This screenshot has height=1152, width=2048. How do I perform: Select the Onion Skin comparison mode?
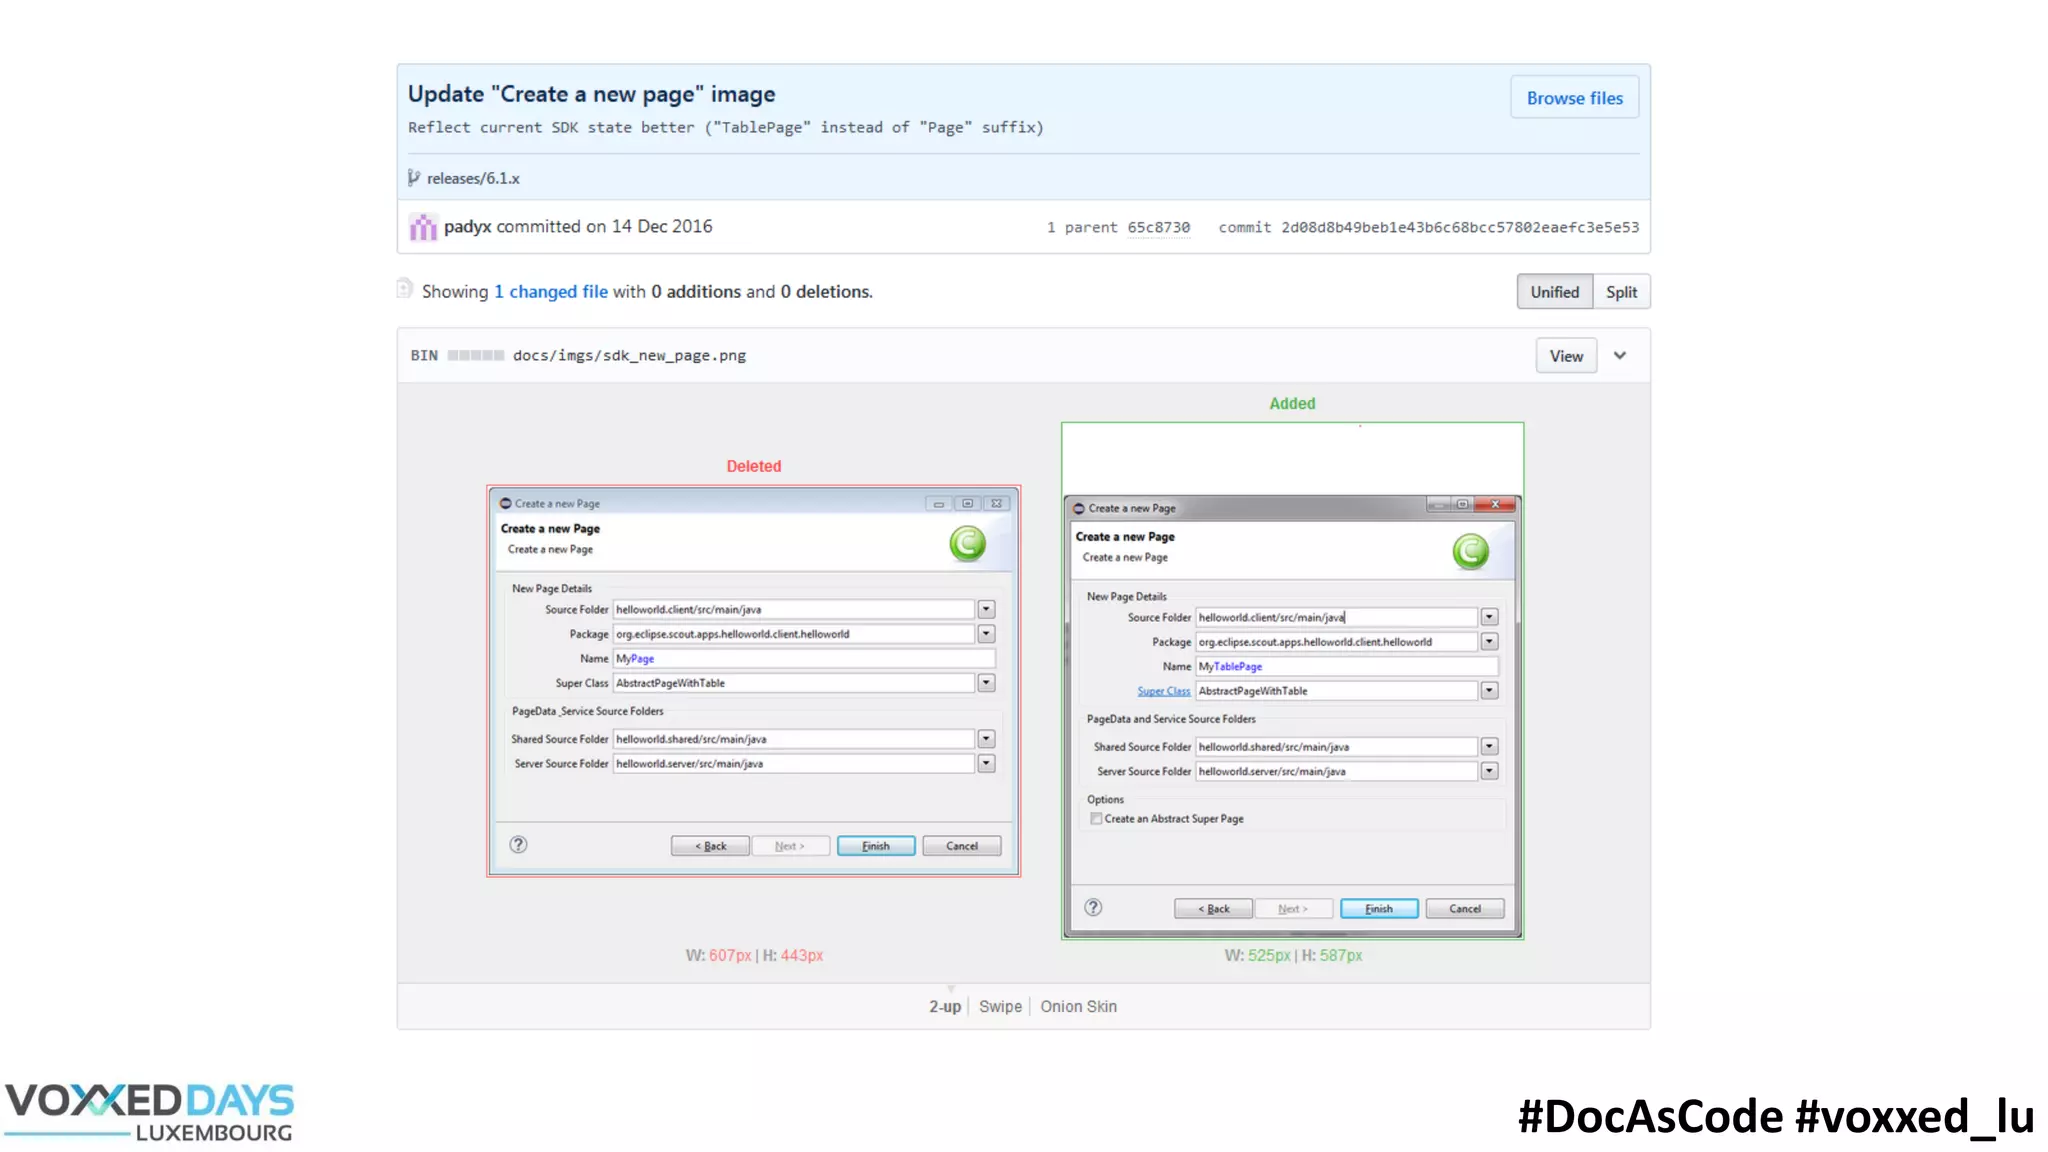1078,1006
